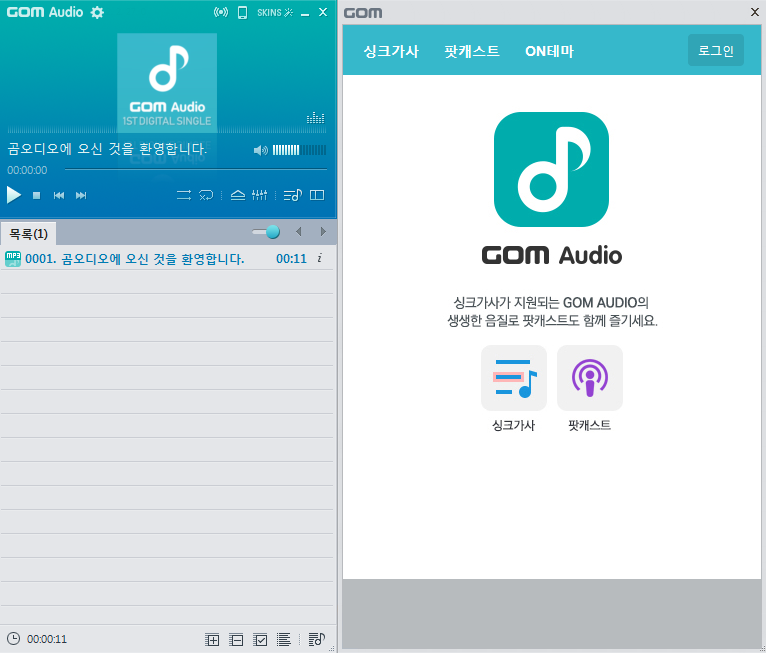
Task: Click the eject open-file icon
Action: tap(238, 195)
